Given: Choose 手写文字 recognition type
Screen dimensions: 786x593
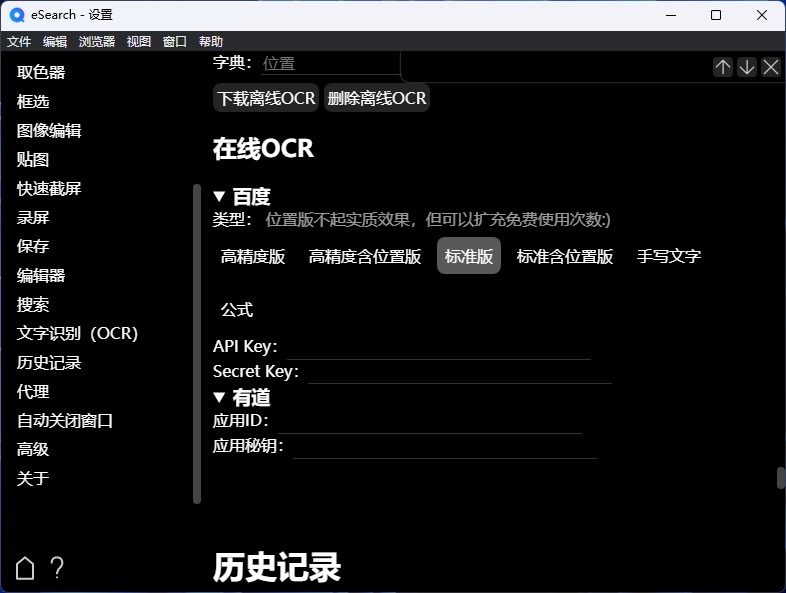Looking at the screenshot, I should (669, 256).
